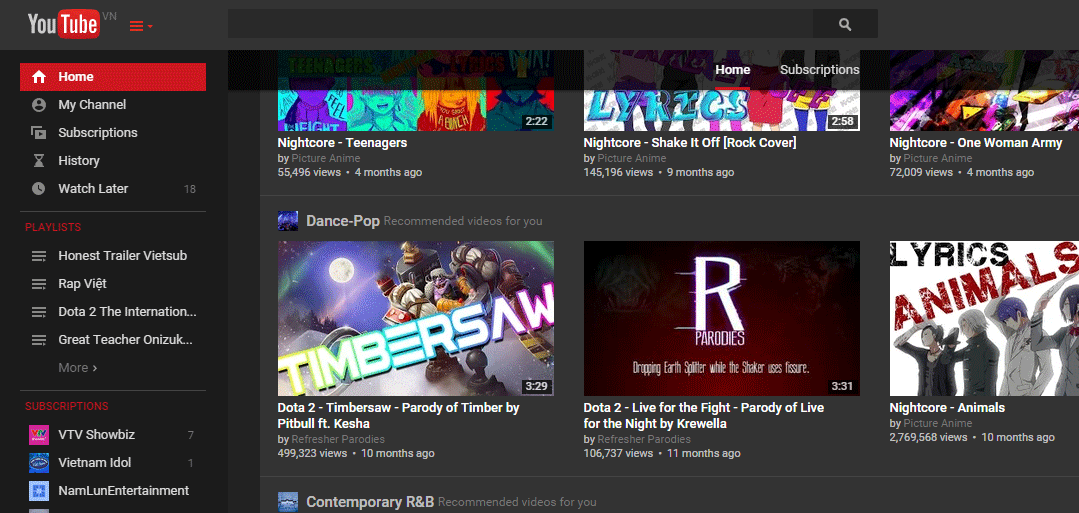Click the Subscriptions sidebar icon
Viewport: 1079px width, 513px height.
(39, 133)
